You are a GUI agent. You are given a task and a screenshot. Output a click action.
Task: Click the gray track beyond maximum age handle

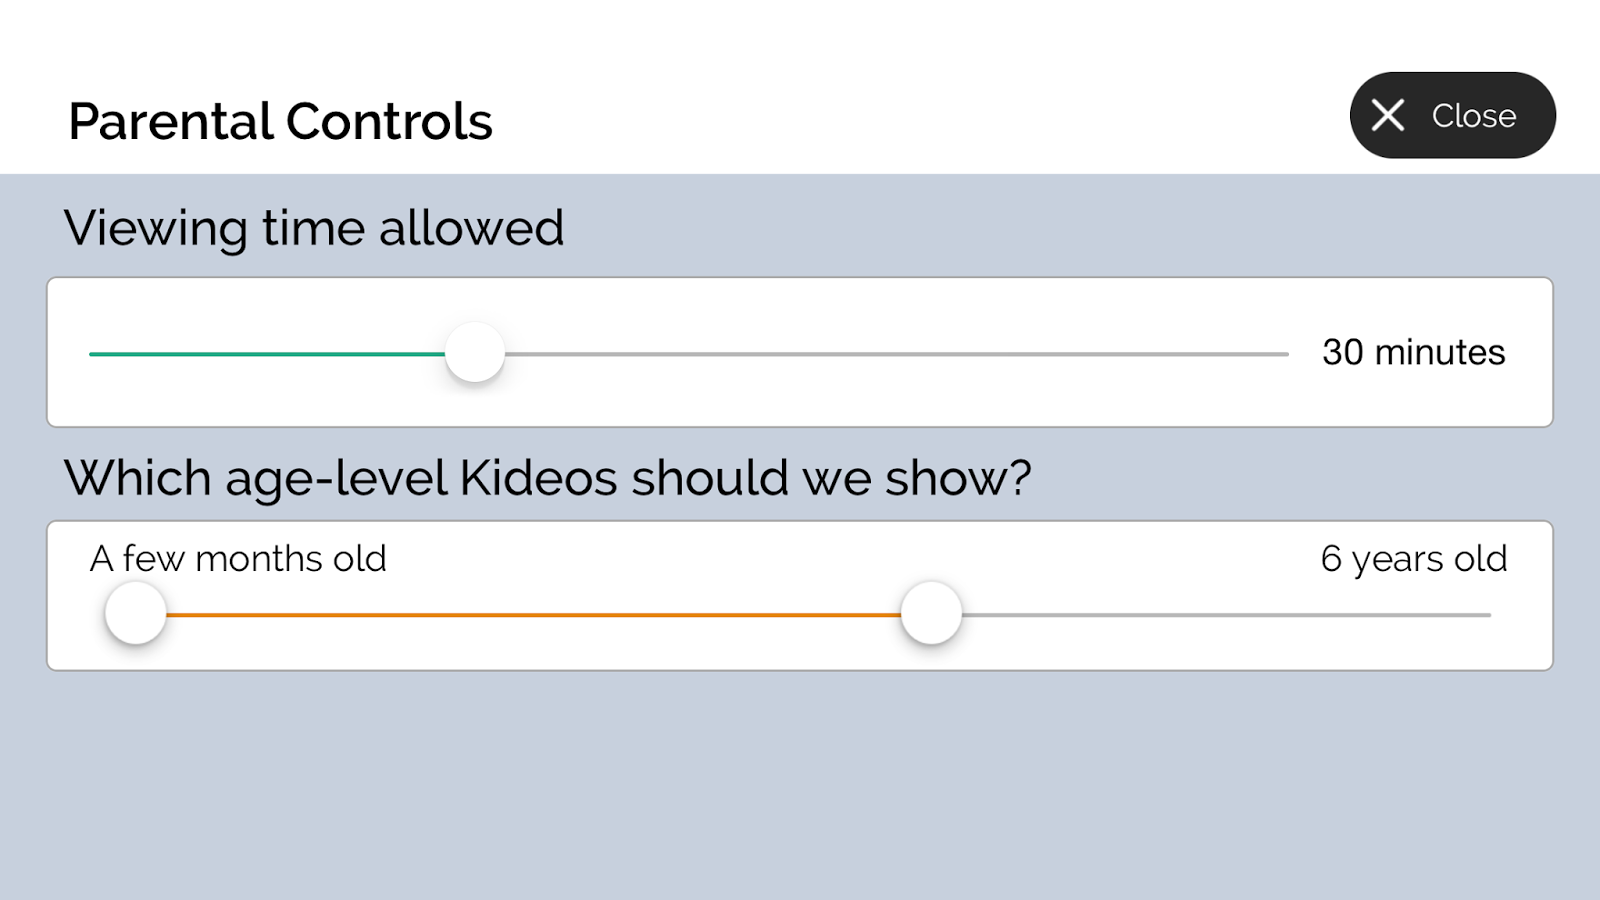tap(1226, 615)
